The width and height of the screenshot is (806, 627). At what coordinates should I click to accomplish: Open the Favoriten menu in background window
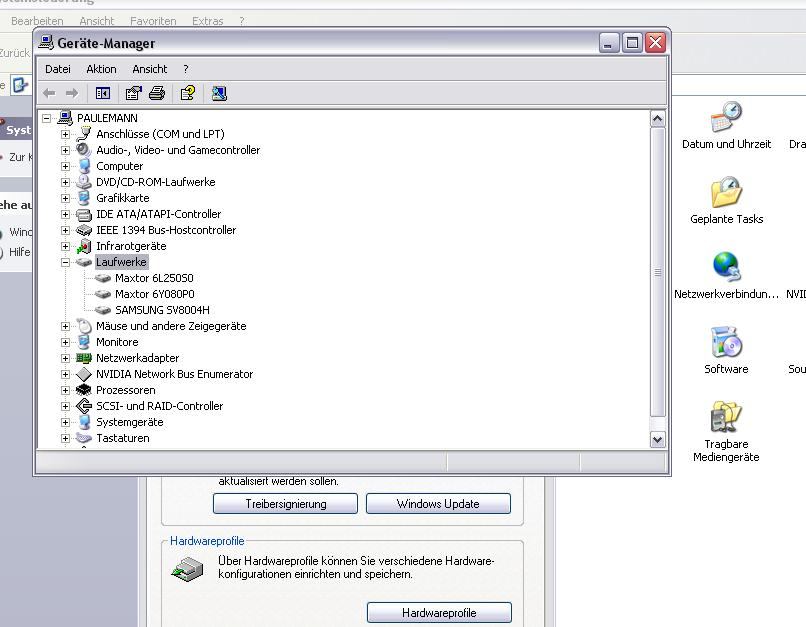click(x=153, y=21)
